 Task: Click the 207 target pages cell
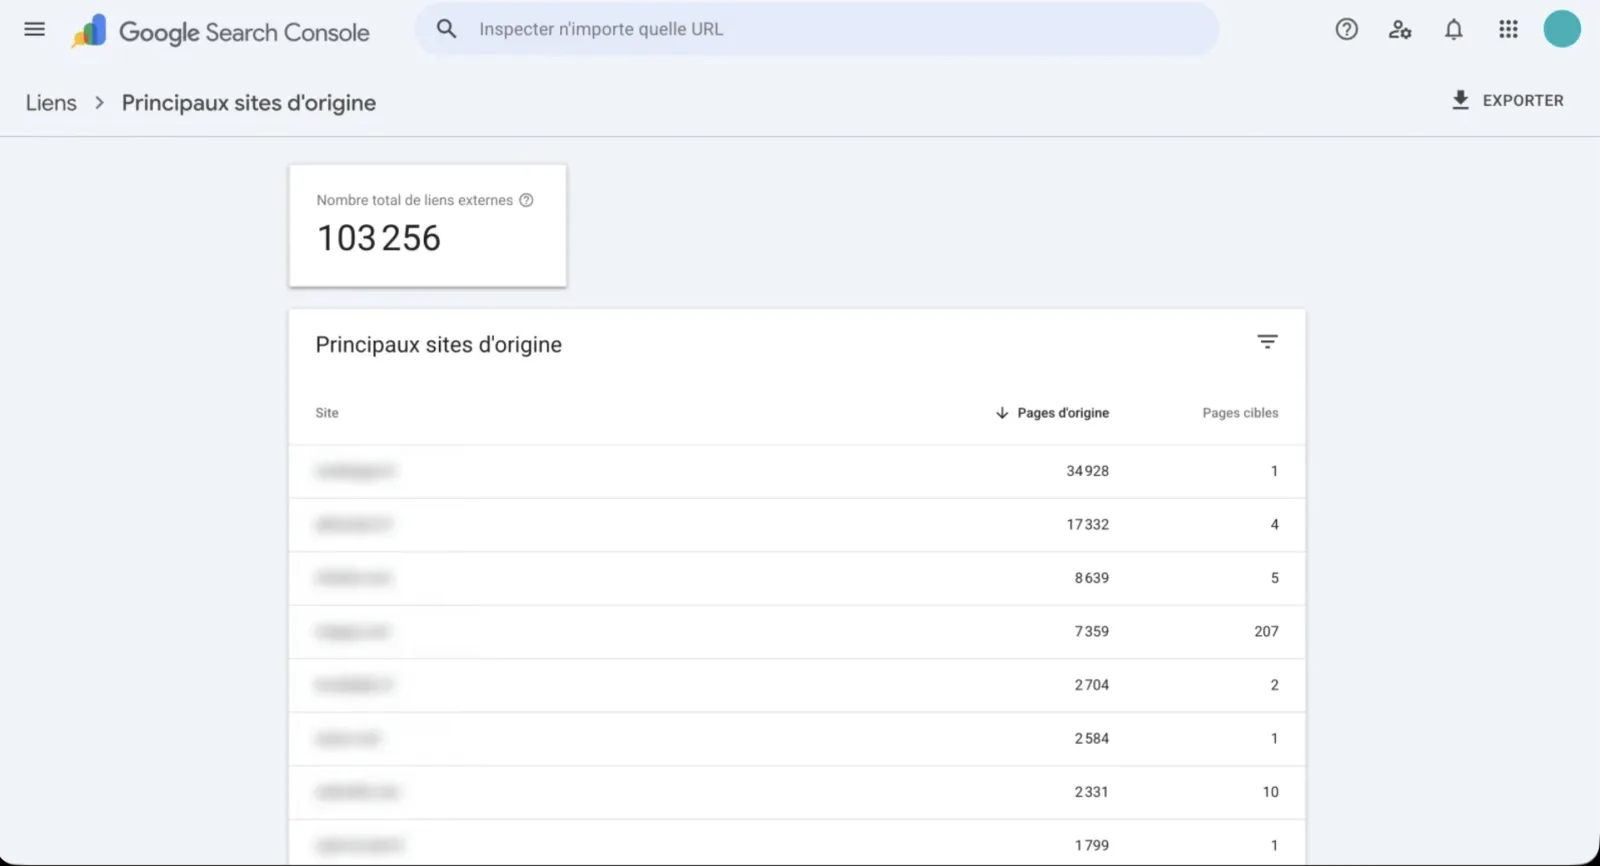pyautogui.click(x=1266, y=632)
